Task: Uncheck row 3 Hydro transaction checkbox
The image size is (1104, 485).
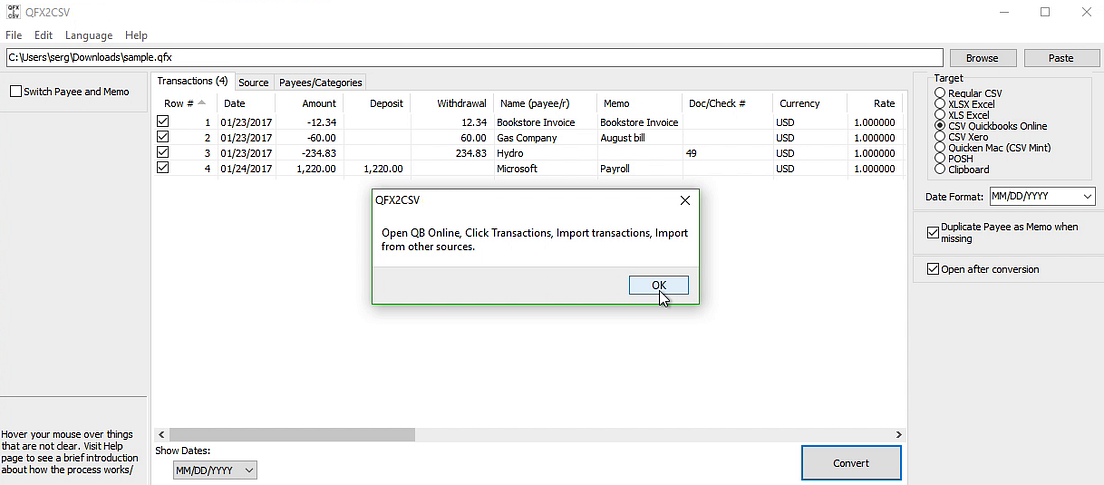Action: pyautogui.click(x=163, y=153)
